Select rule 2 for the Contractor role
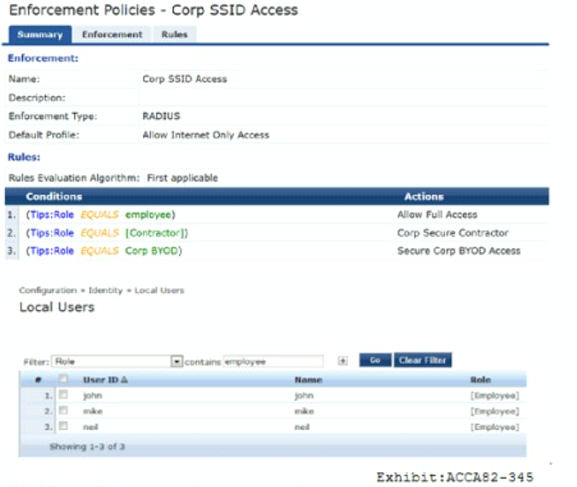Screen dimensions: 577x487 tap(277, 233)
